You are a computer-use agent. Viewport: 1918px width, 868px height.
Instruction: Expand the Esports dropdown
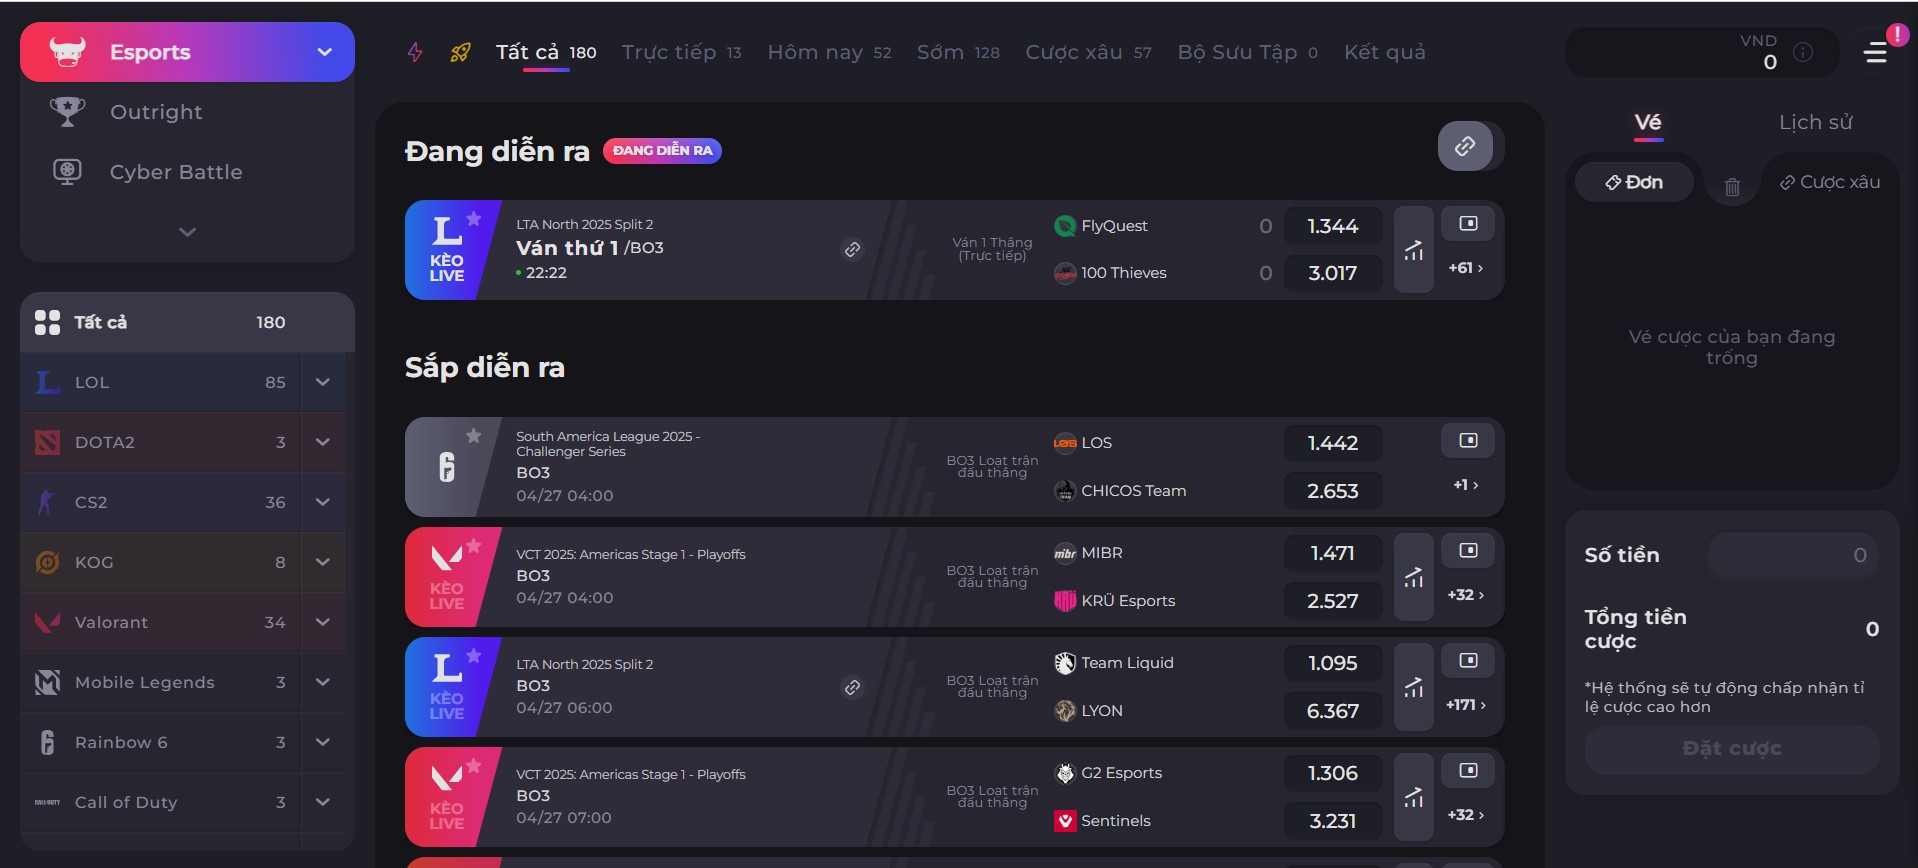324,52
